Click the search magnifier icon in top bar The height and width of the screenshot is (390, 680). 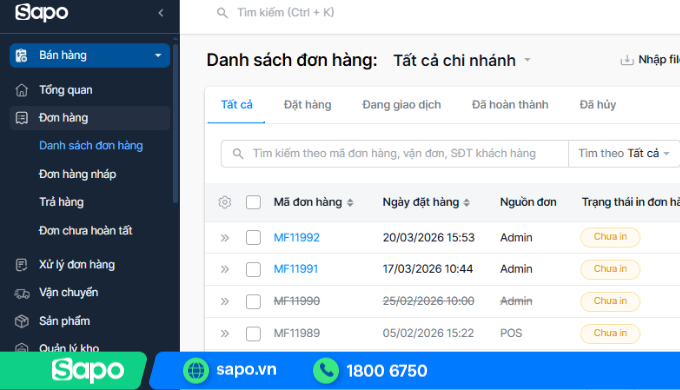(x=222, y=13)
